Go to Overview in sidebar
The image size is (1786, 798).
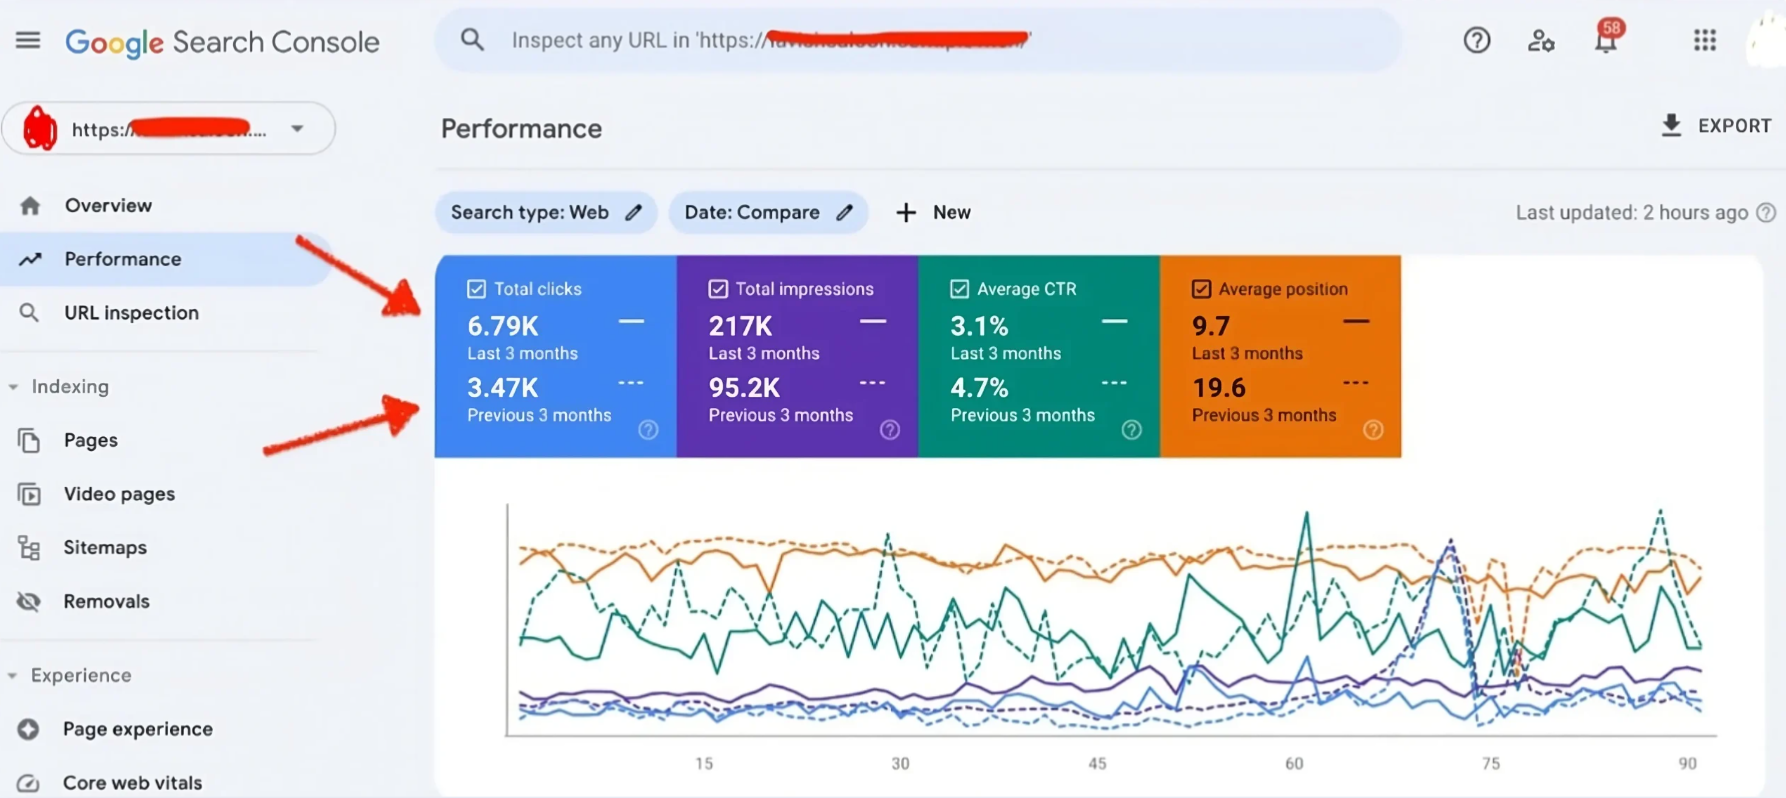point(108,205)
